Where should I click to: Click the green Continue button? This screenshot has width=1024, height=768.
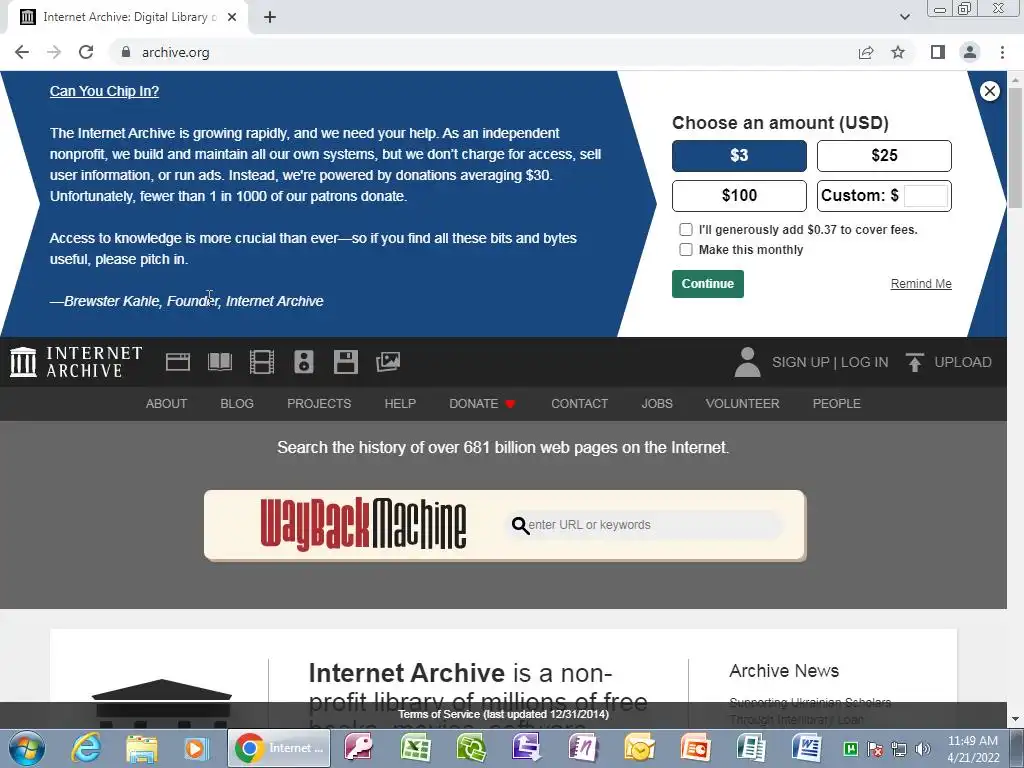coord(708,283)
